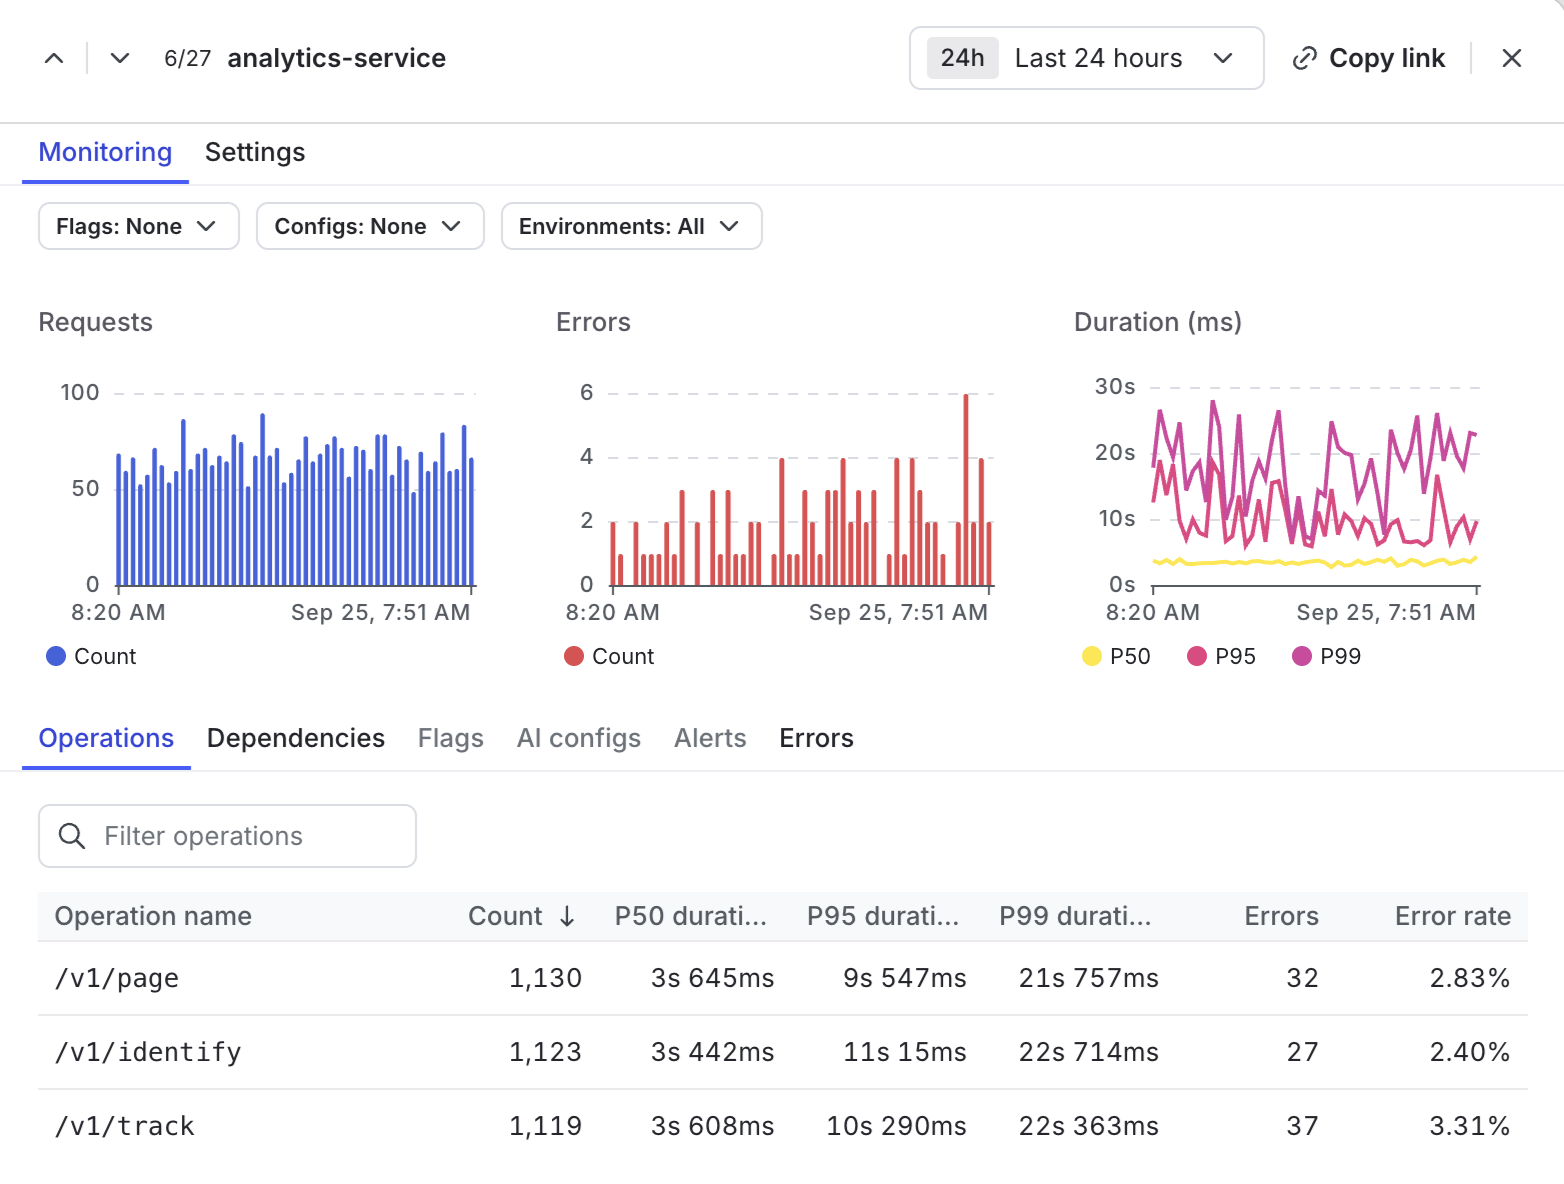Focus the Filter operations search field

(x=227, y=836)
